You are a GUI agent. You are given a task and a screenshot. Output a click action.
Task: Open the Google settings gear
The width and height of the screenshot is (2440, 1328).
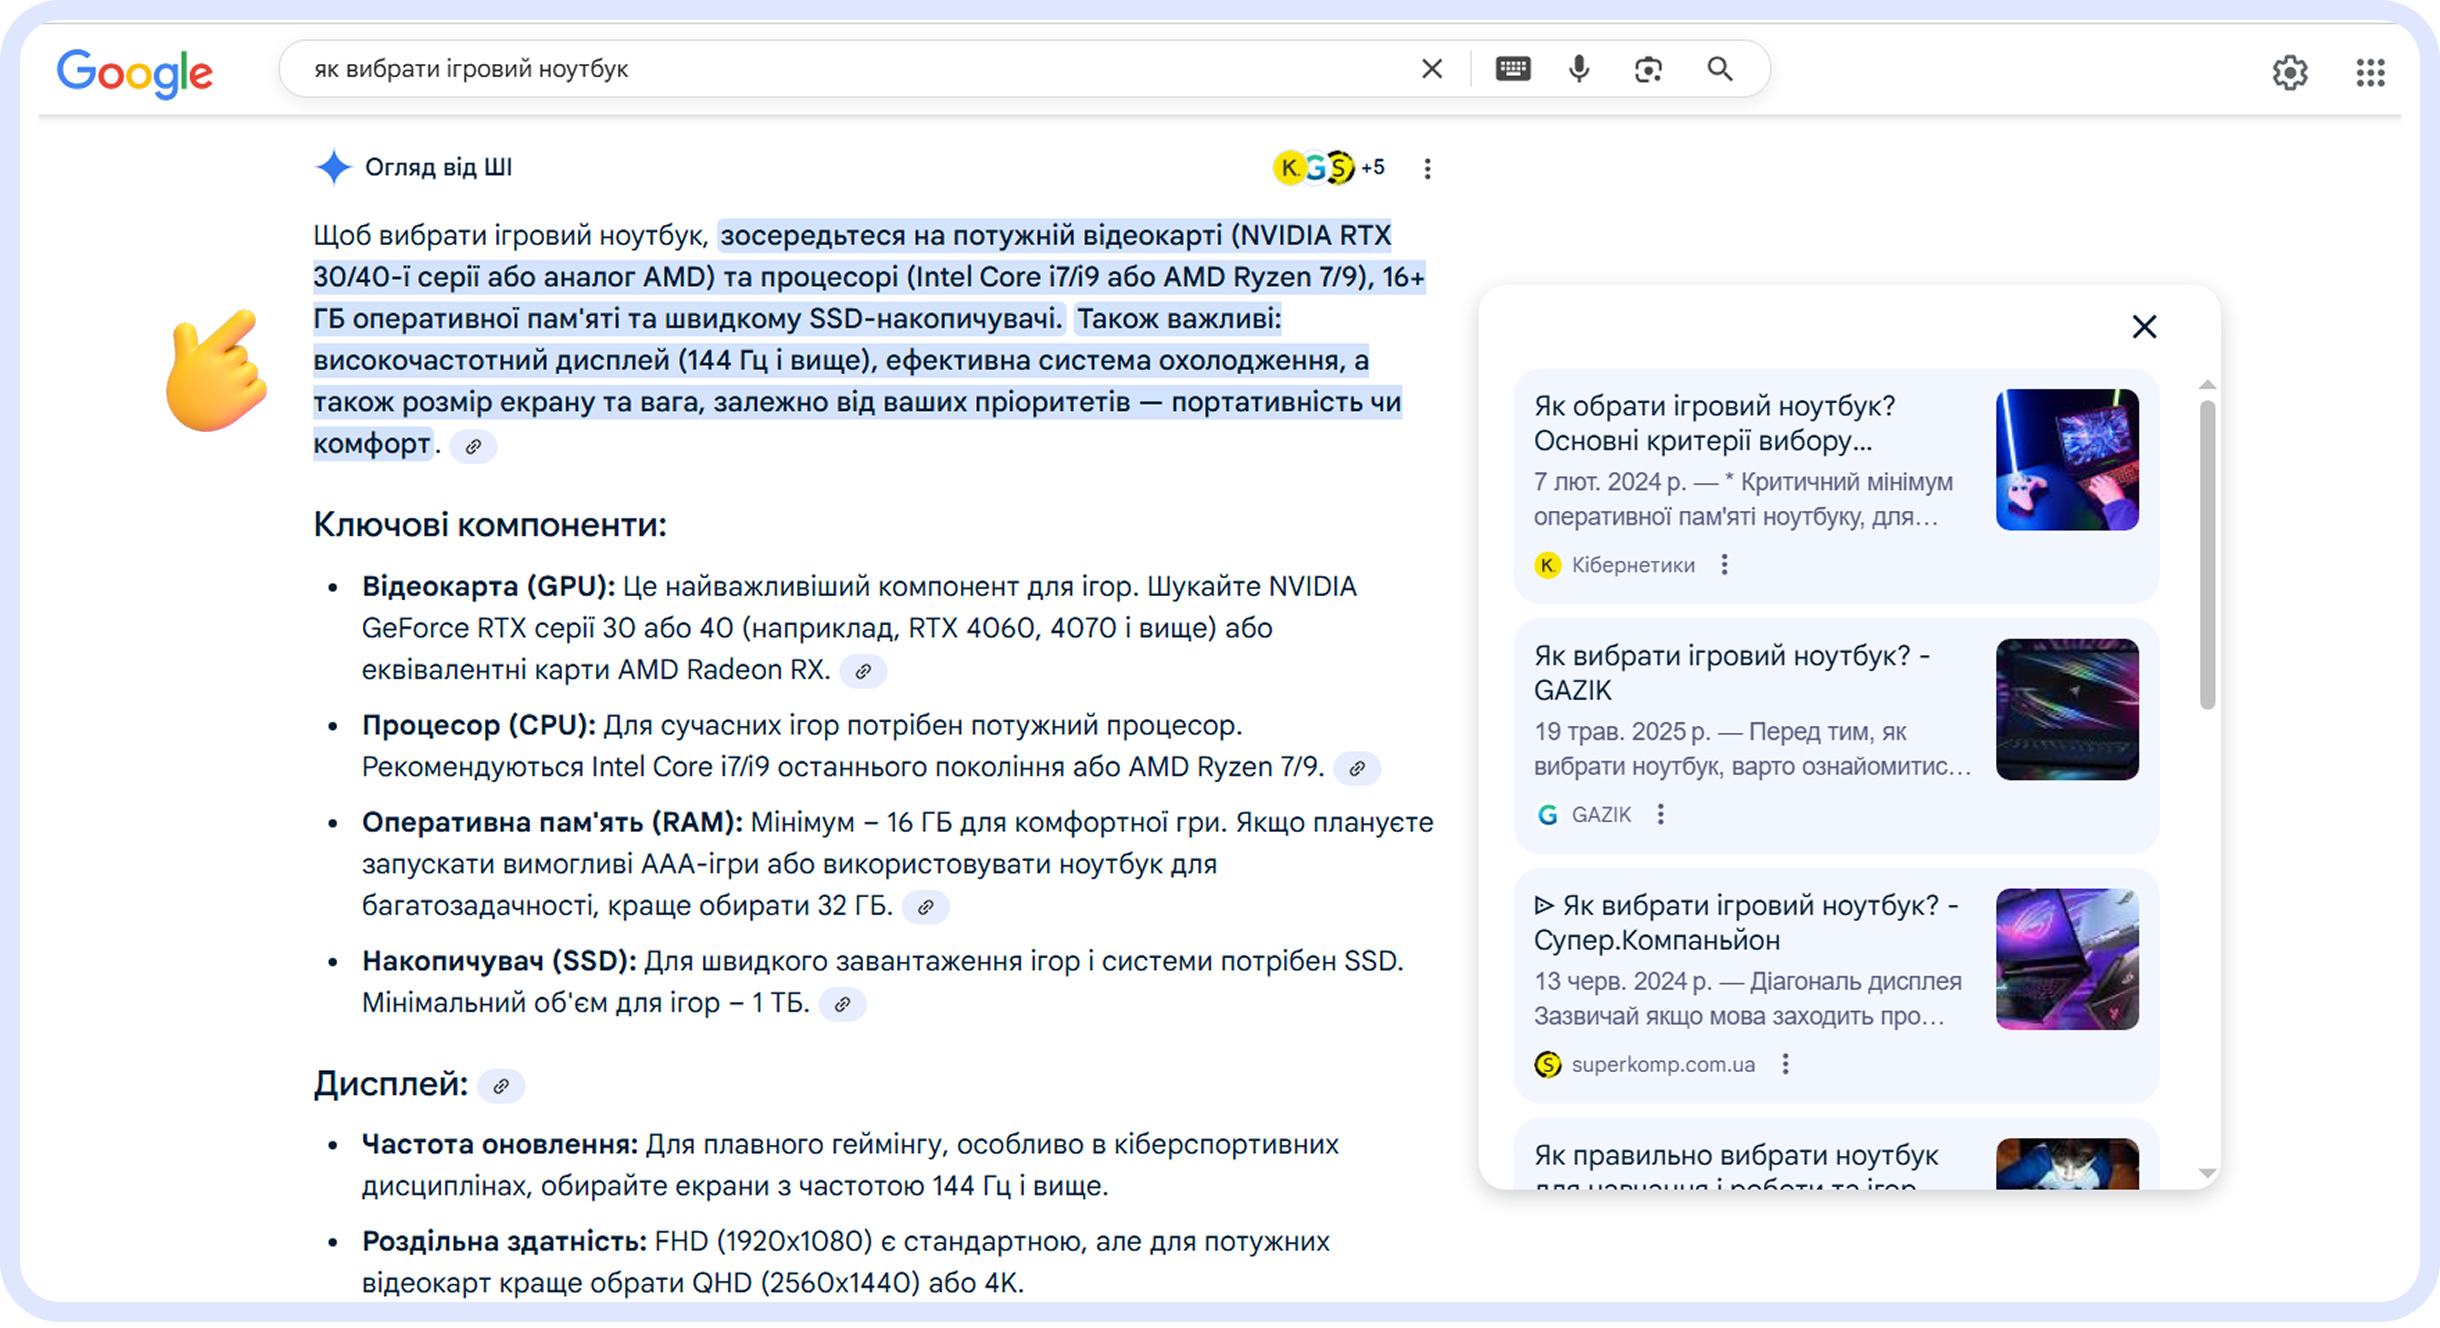coord(2291,72)
